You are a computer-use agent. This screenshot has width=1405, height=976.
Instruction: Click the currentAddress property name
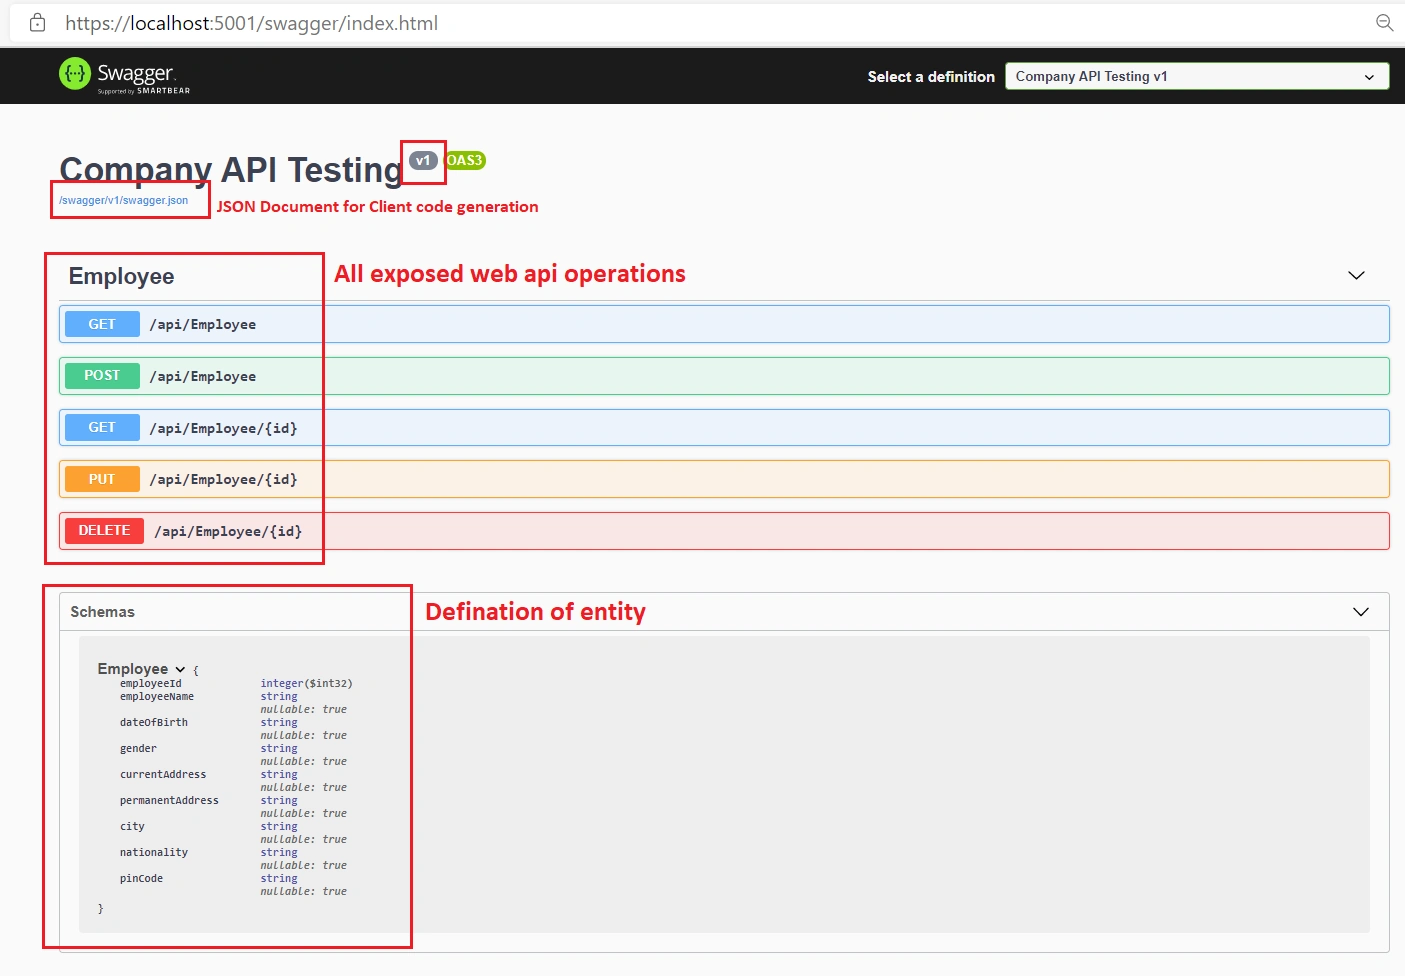163,775
